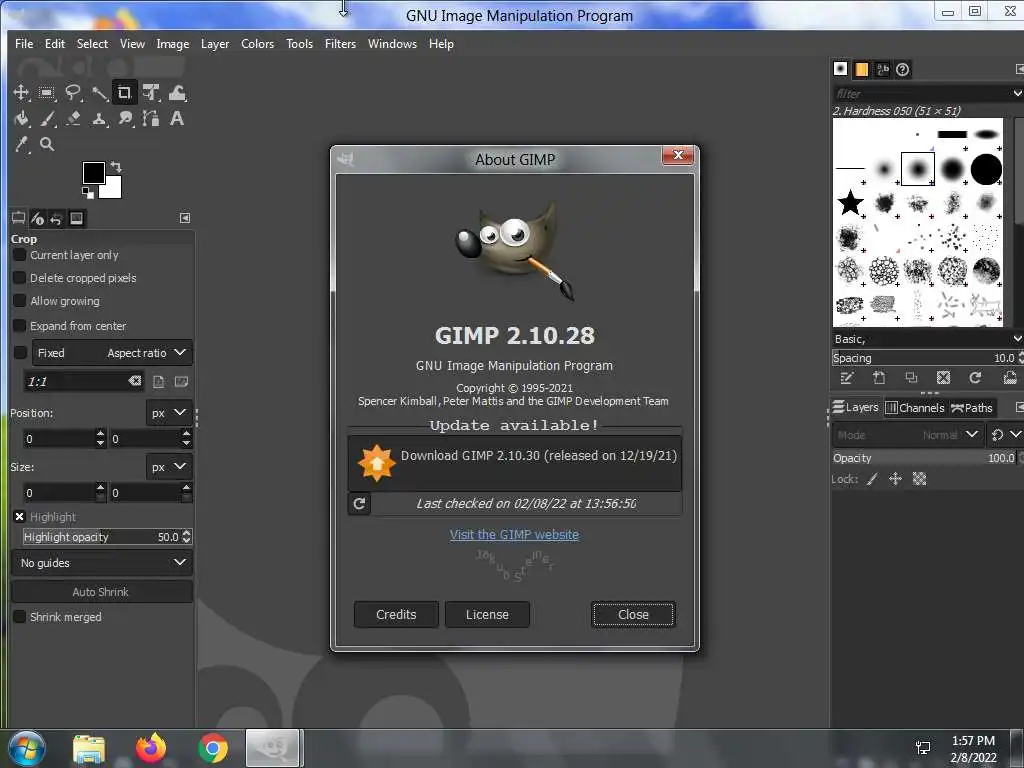Open the Undo History tab
This screenshot has width=1024, height=768.
(57, 218)
